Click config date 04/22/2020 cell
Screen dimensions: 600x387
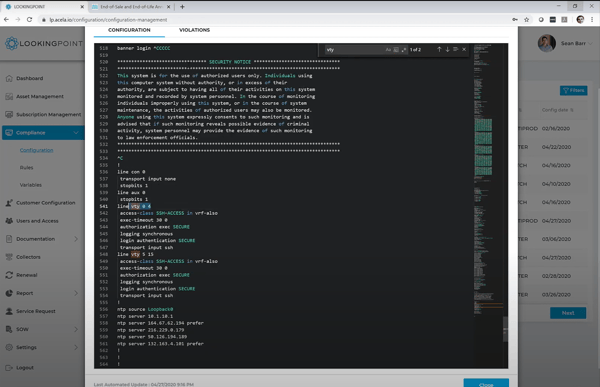(556, 147)
